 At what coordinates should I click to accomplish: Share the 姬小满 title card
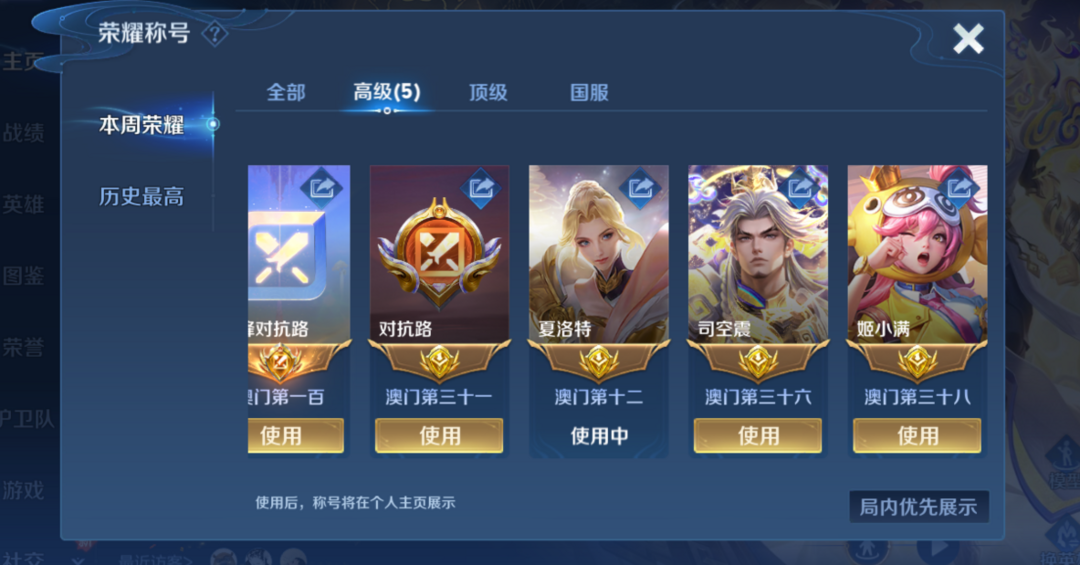959,187
